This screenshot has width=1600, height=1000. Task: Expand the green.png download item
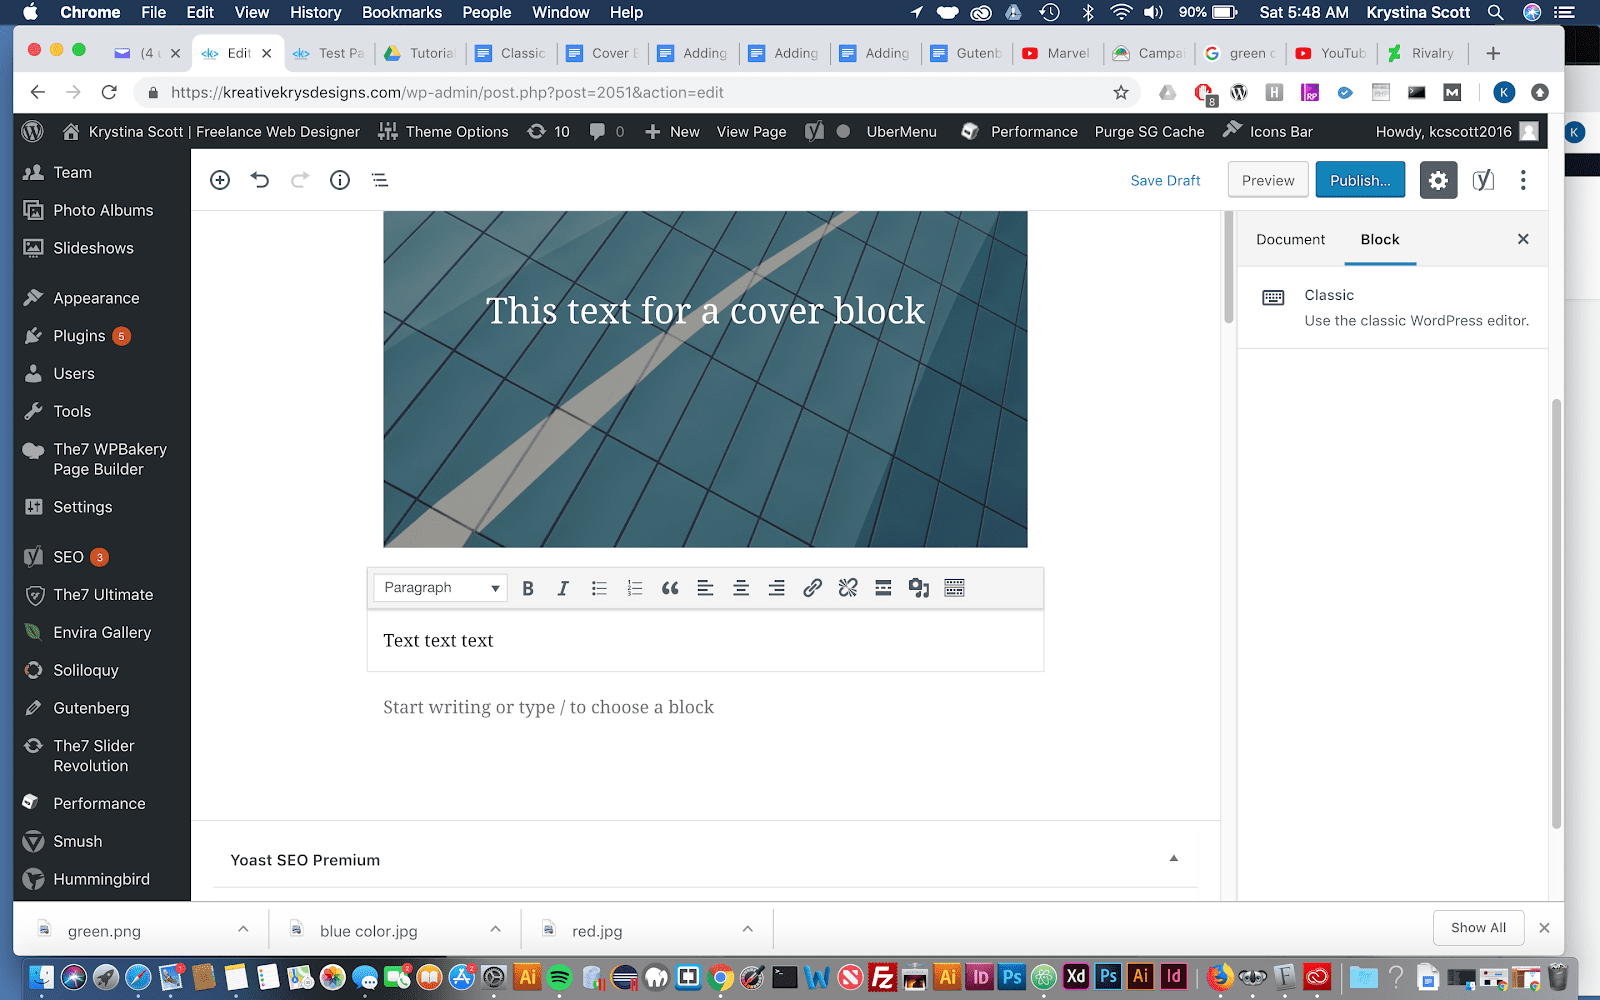click(x=243, y=929)
